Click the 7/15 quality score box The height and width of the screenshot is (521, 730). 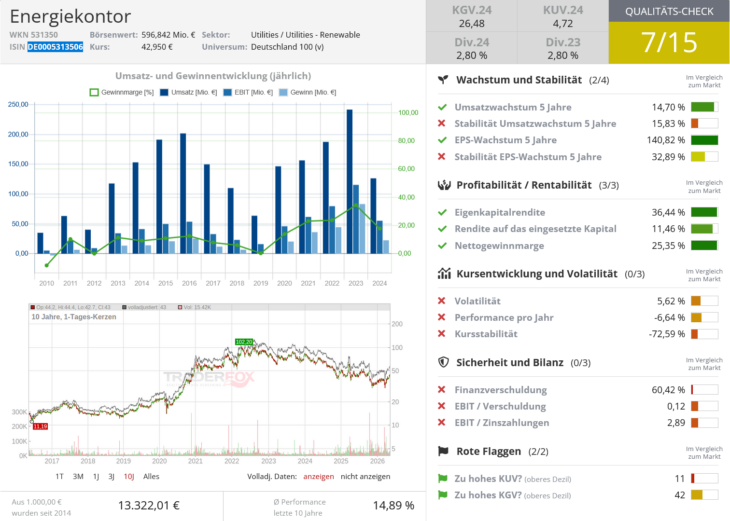pyautogui.click(x=669, y=42)
